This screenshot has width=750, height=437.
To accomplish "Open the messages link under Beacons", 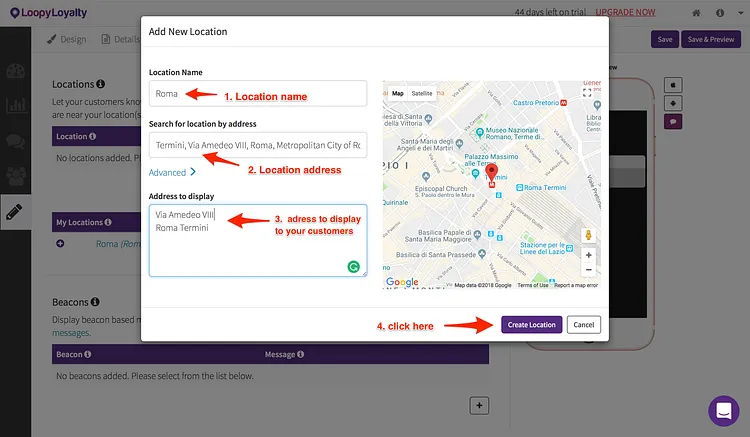I will [x=71, y=333].
